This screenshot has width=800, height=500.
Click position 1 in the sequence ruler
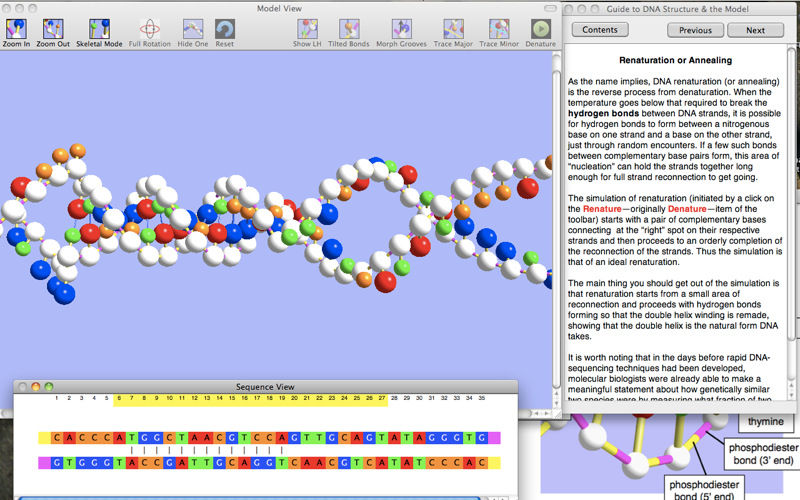(57, 398)
